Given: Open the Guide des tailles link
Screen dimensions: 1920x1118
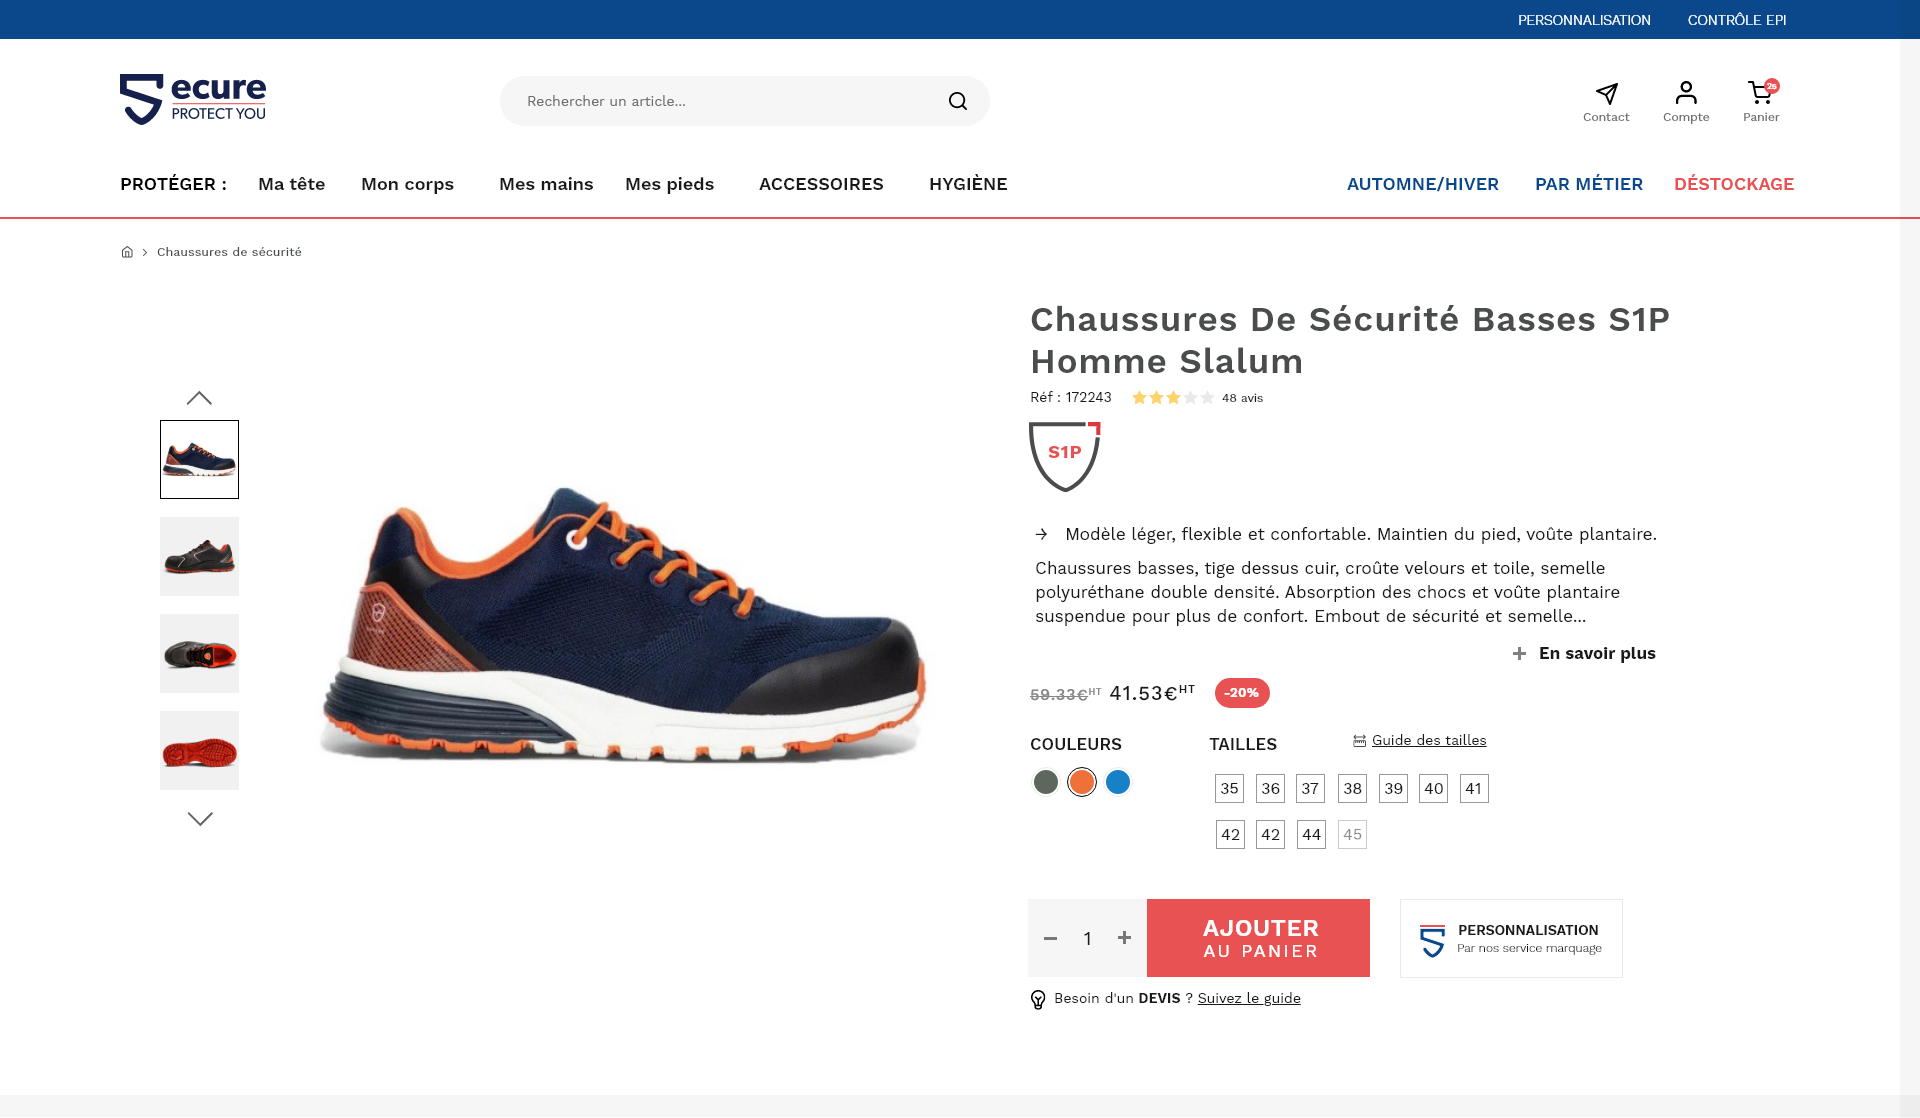Looking at the screenshot, I should [x=1428, y=741].
